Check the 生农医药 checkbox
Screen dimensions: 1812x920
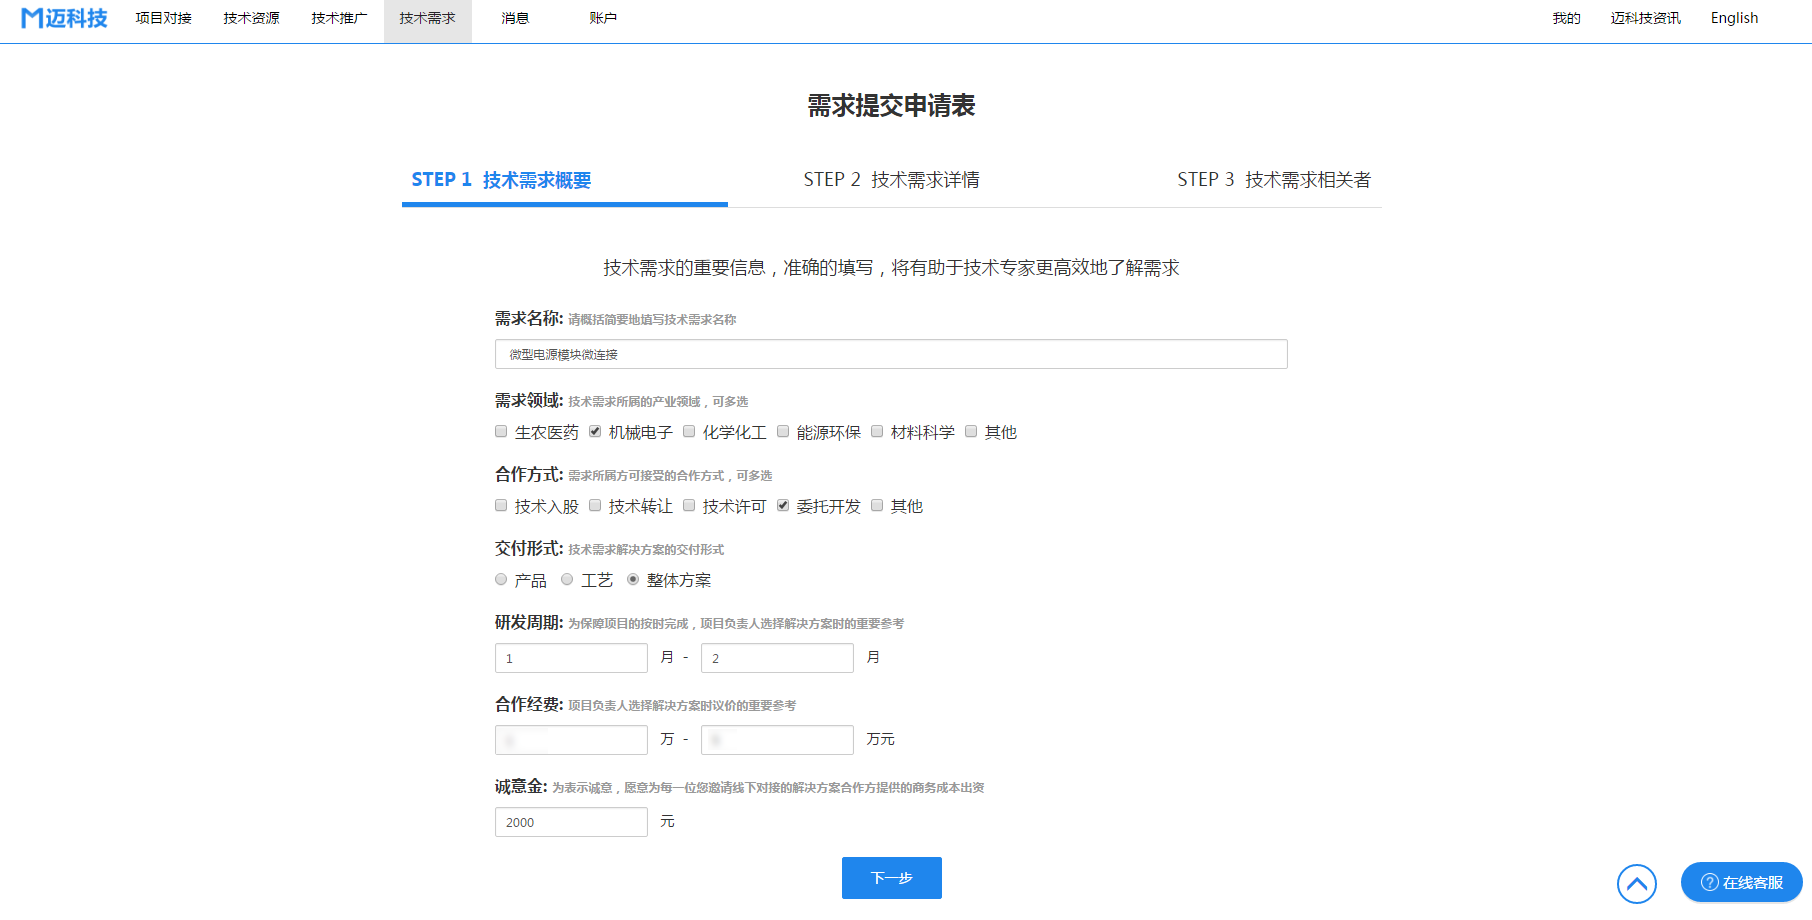501,432
